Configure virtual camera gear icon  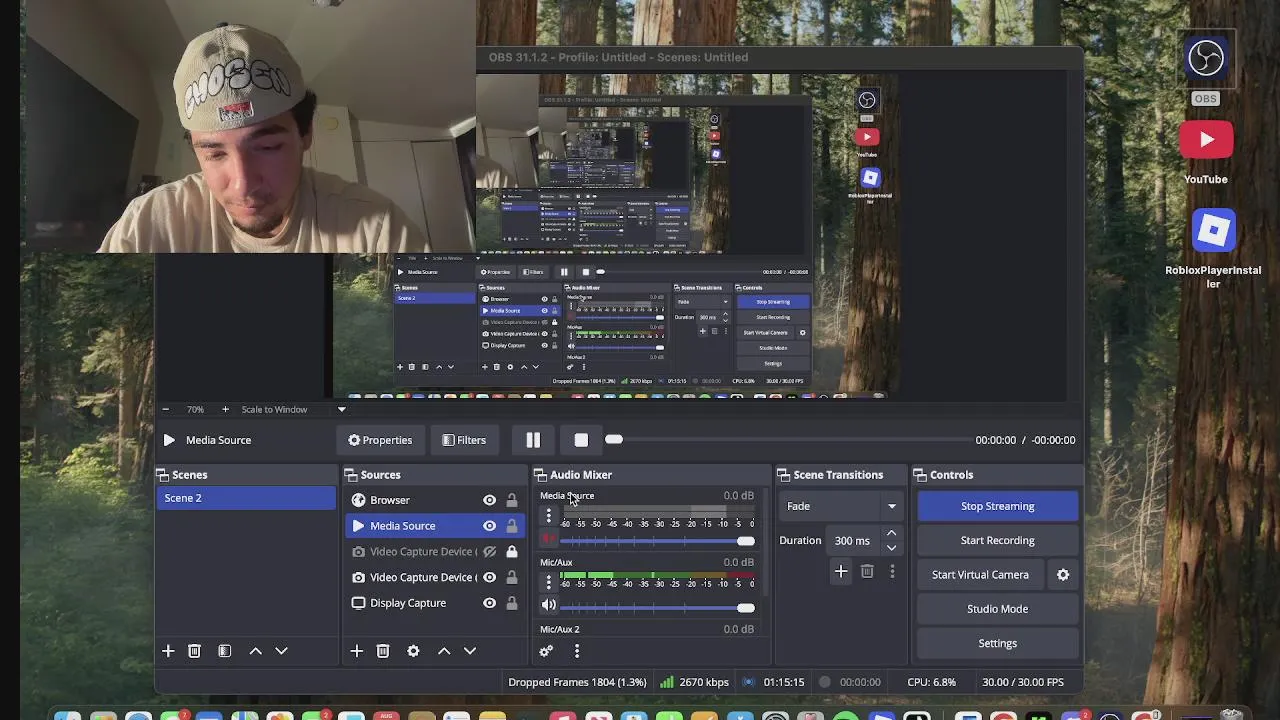coord(1063,575)
